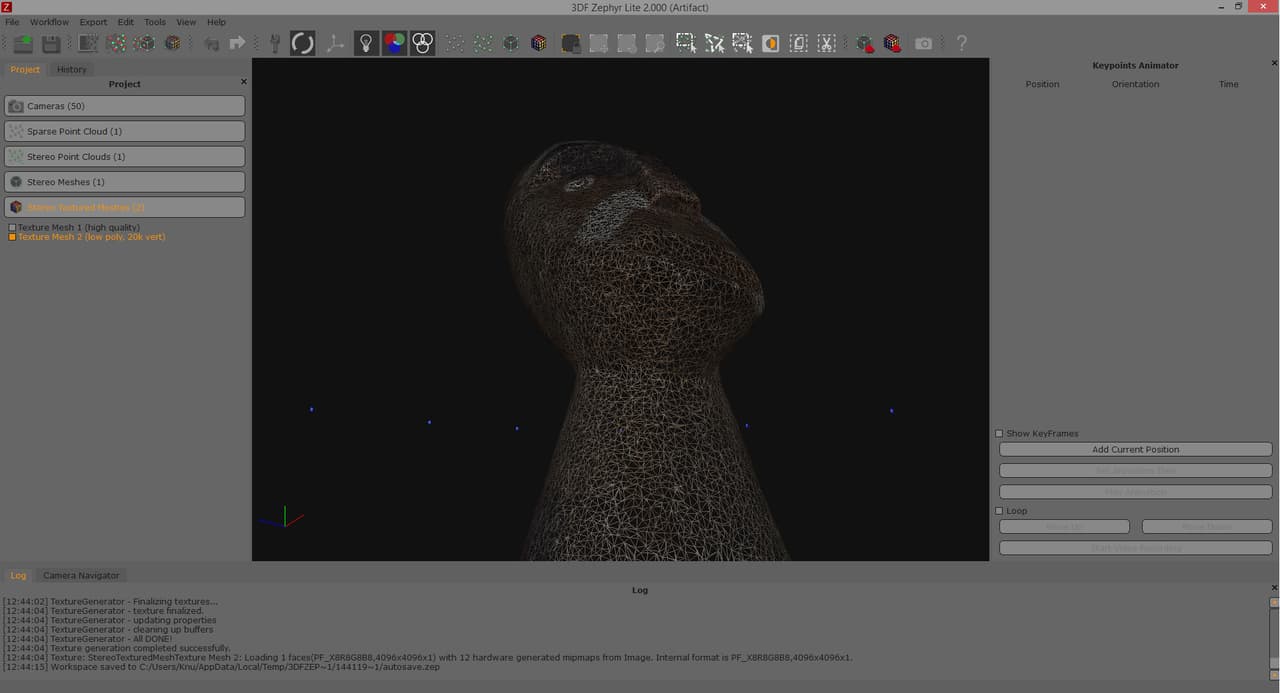Uncheck the Texture Mesh 2 visibility box
This screenshot has height=693, width=1280.
(x=12, y=237)
